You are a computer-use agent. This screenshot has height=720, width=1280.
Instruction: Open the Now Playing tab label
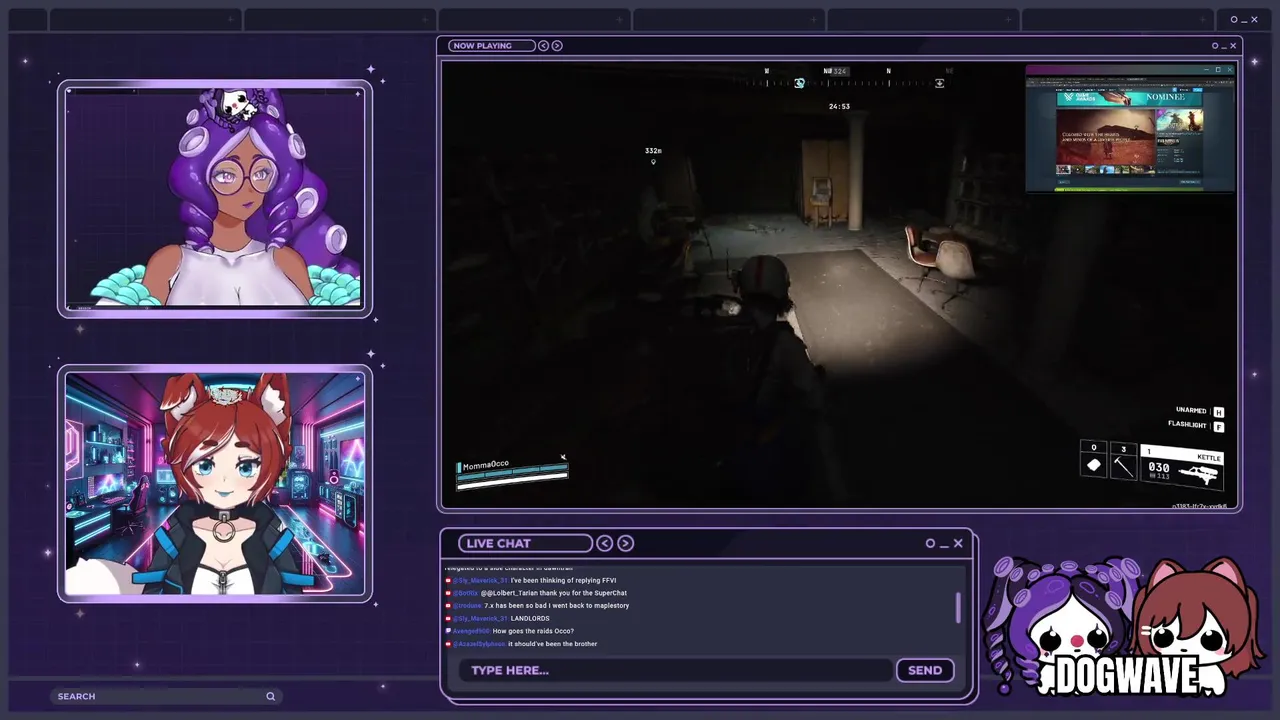pyautogui.click(x=490, y=45)
